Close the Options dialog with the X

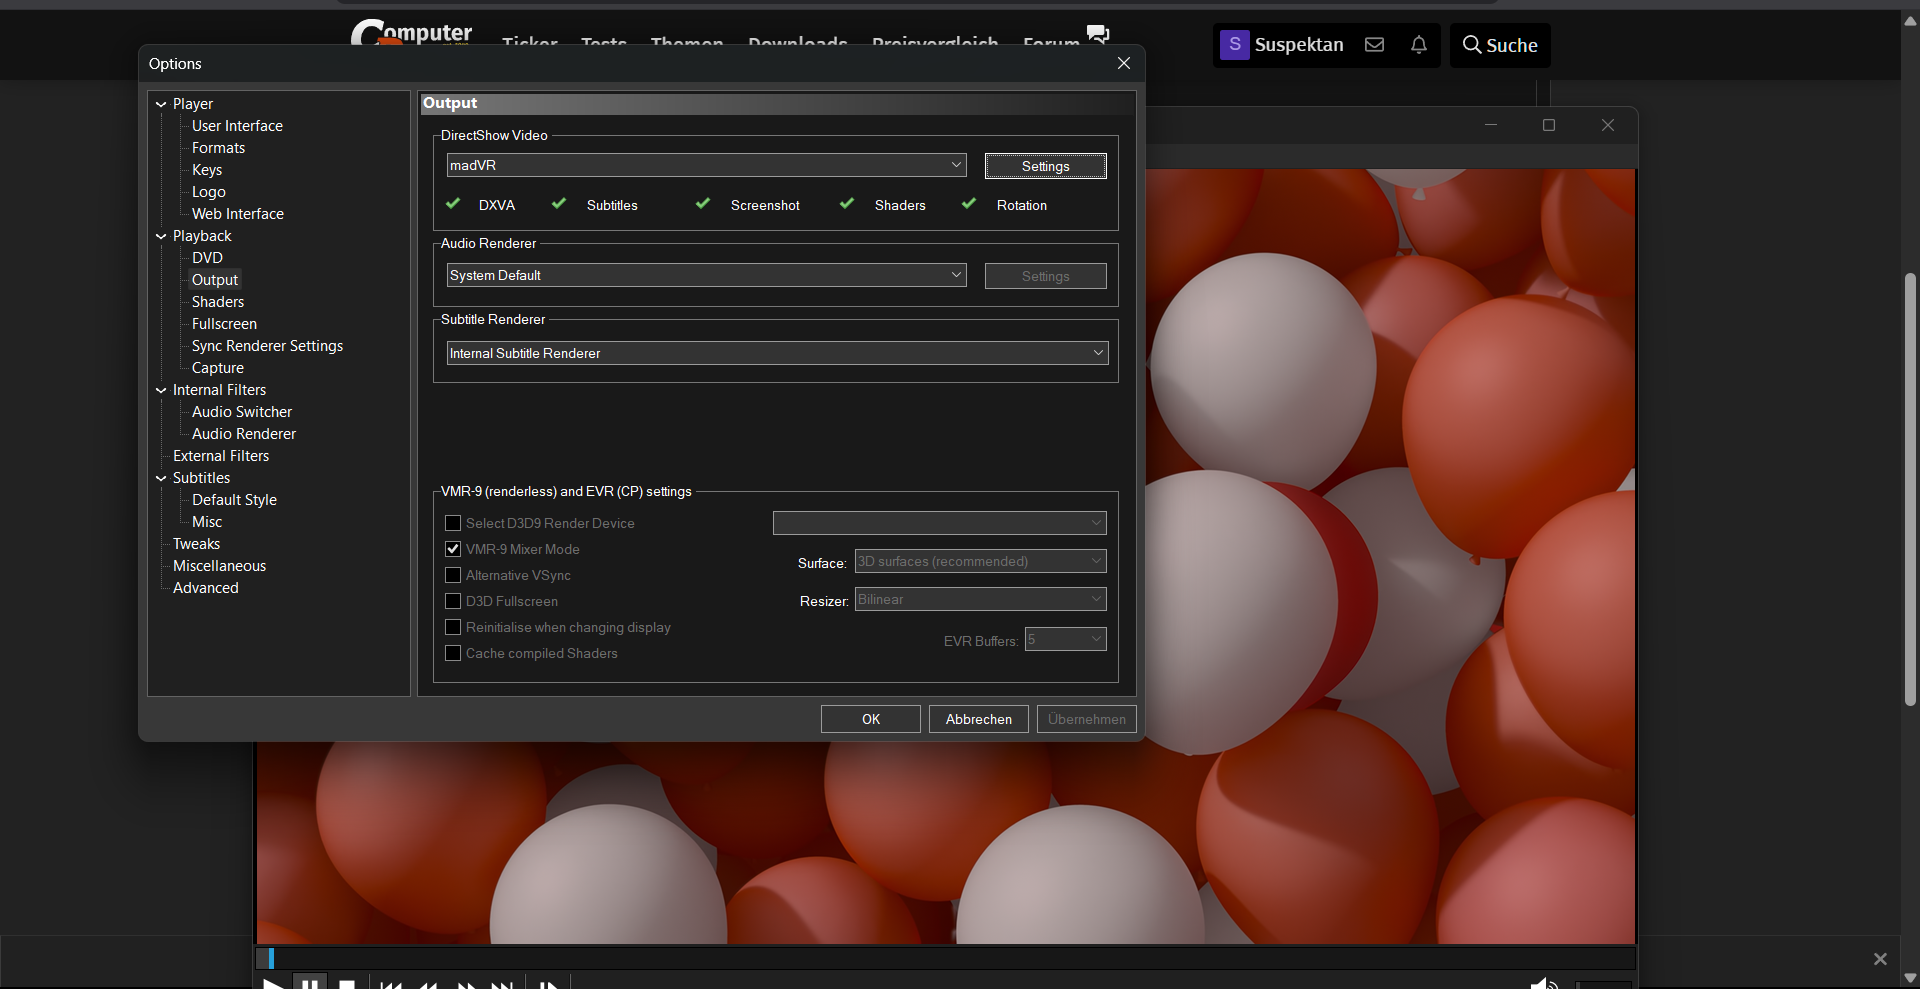tap(1124, 63)
